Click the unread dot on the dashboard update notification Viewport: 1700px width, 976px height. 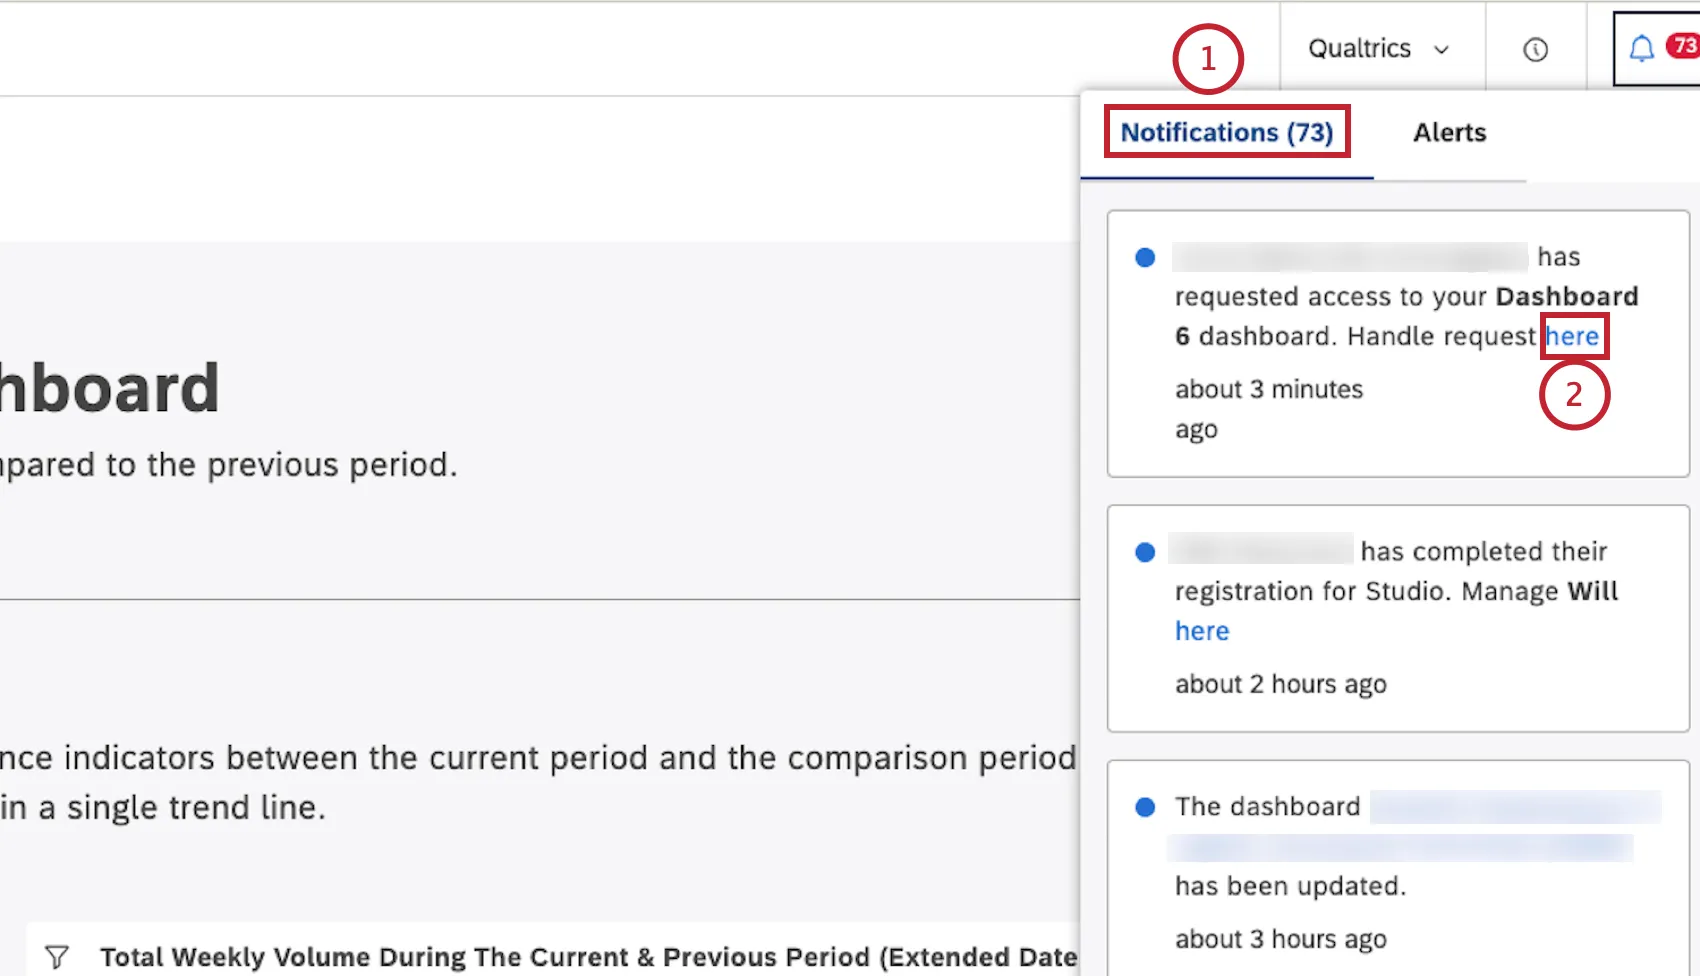pyautogui.click(x=1144, y=806)
